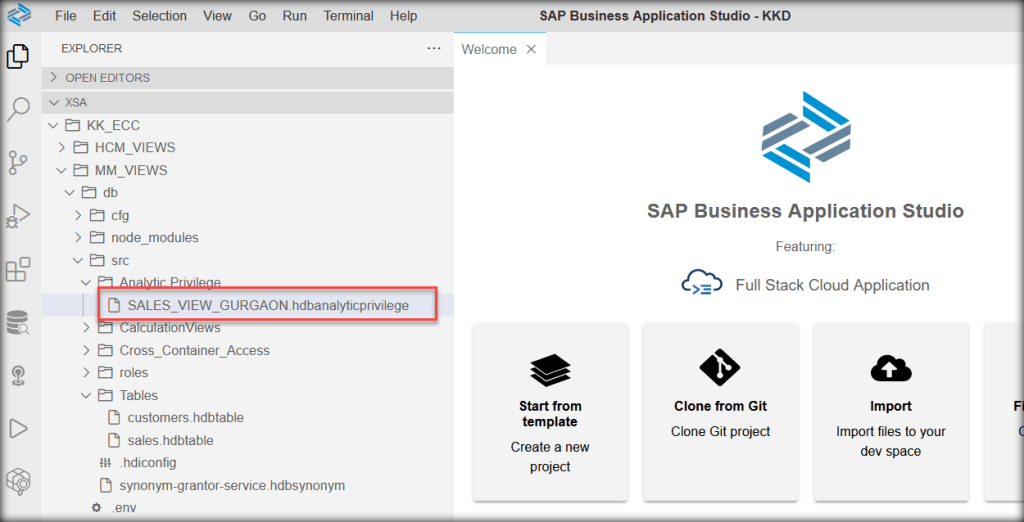This screenshot has width=1024, height=522.
Task: Click the Start from template icon
Action: [x=549, y=370]
